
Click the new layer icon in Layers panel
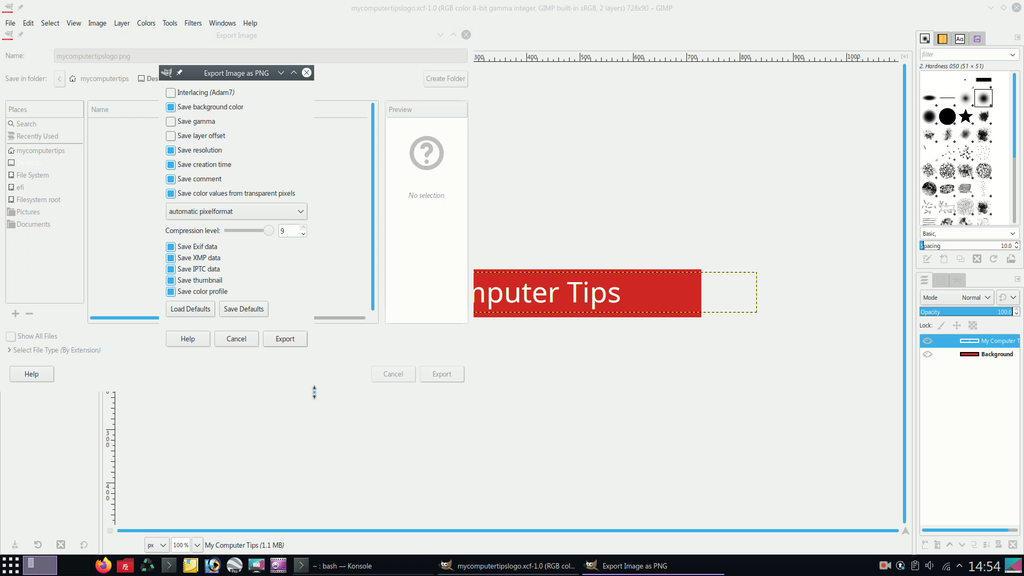[925, 545]
